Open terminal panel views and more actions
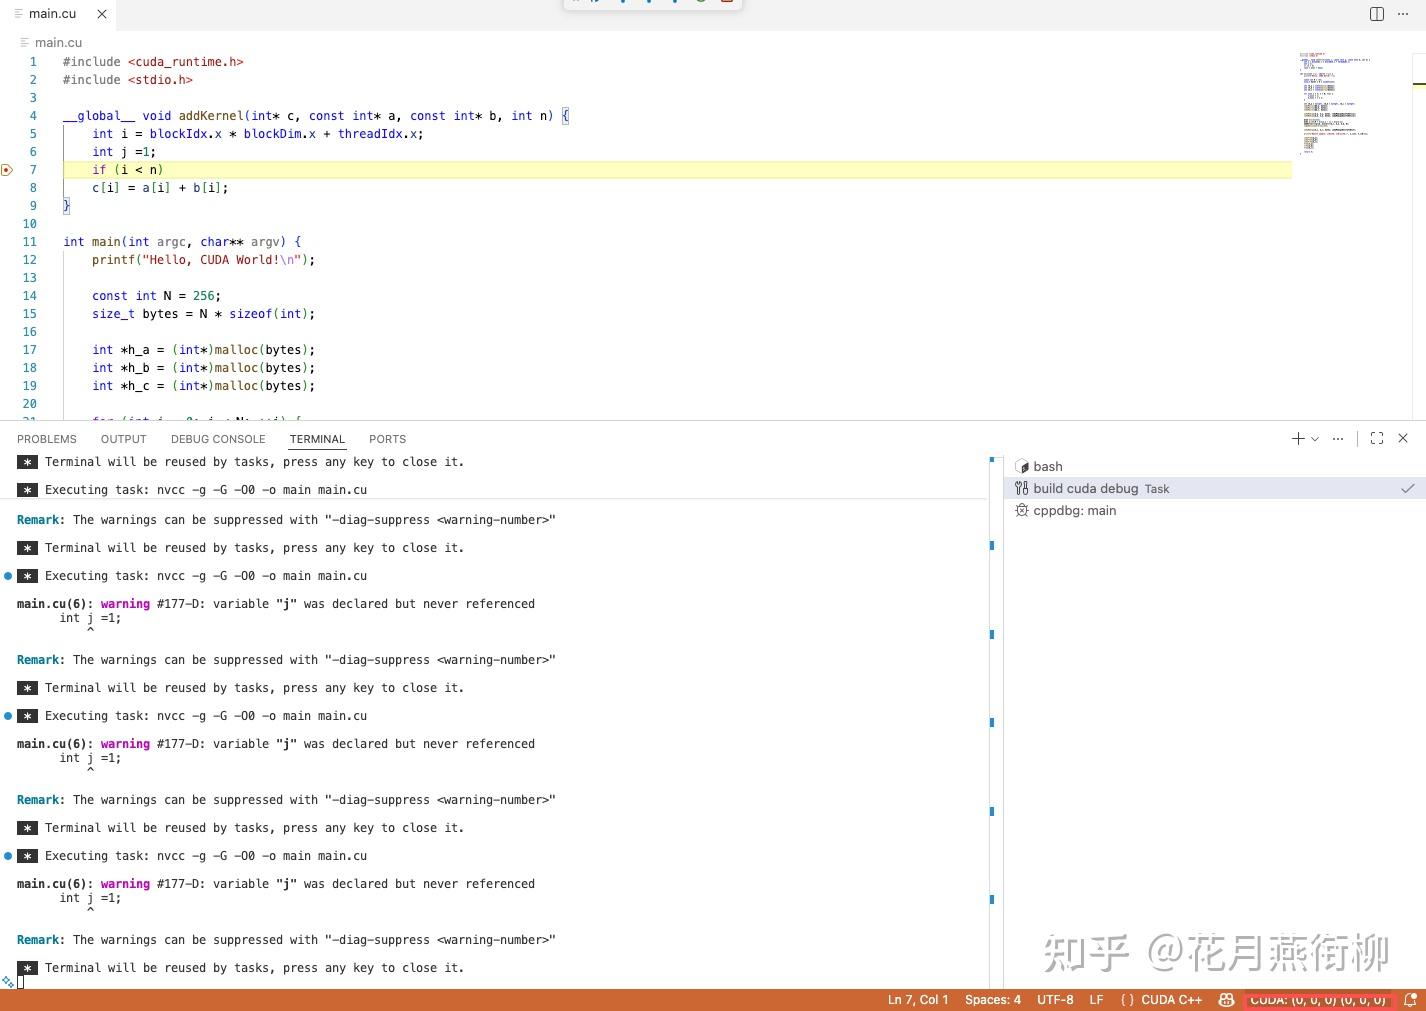The width and height of the screenshot is (1426, 1011). coord(1338,439)
